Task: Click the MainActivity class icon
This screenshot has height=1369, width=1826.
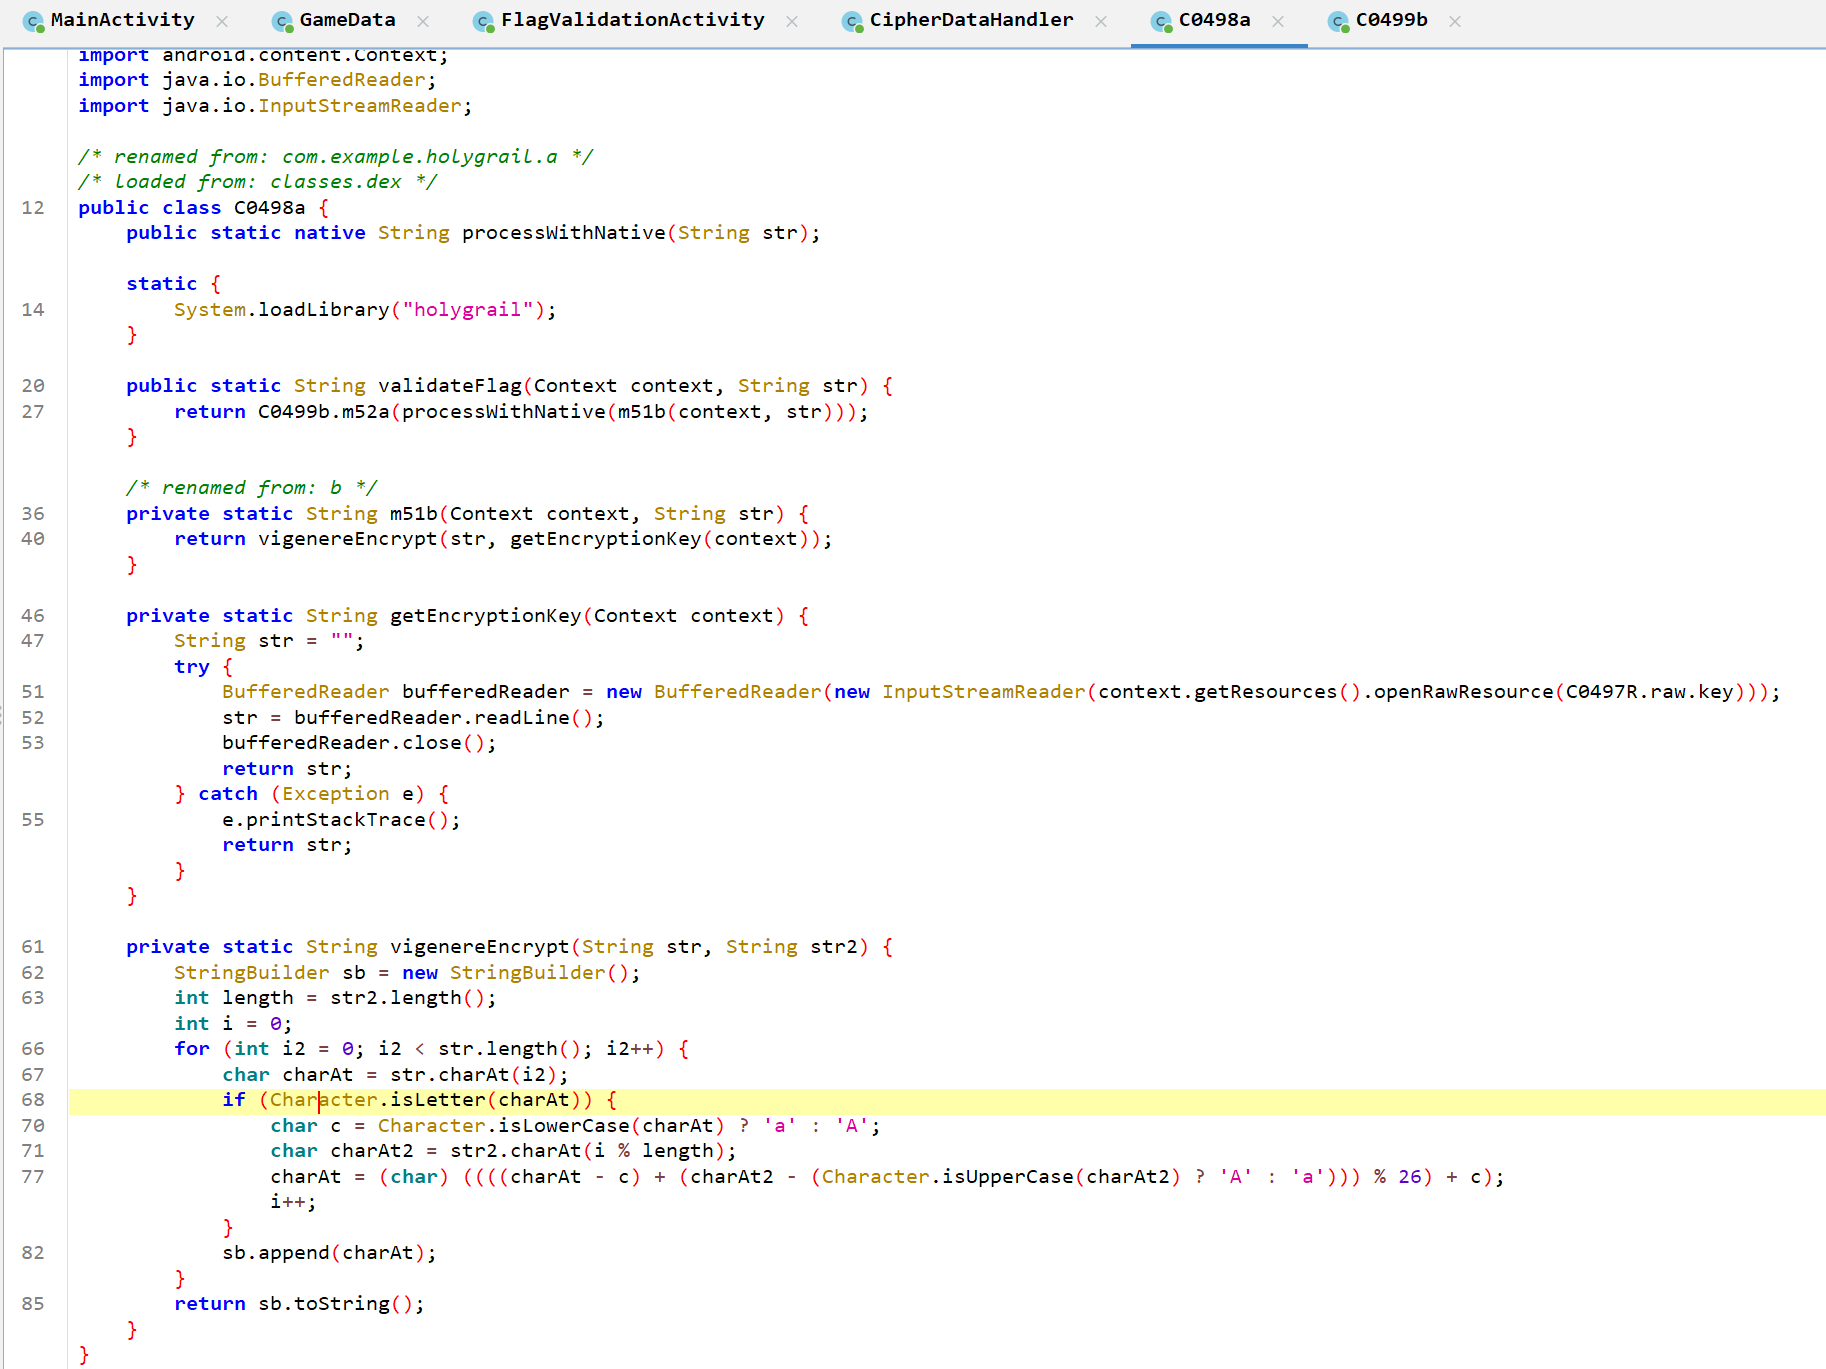Action: [34, 21]
